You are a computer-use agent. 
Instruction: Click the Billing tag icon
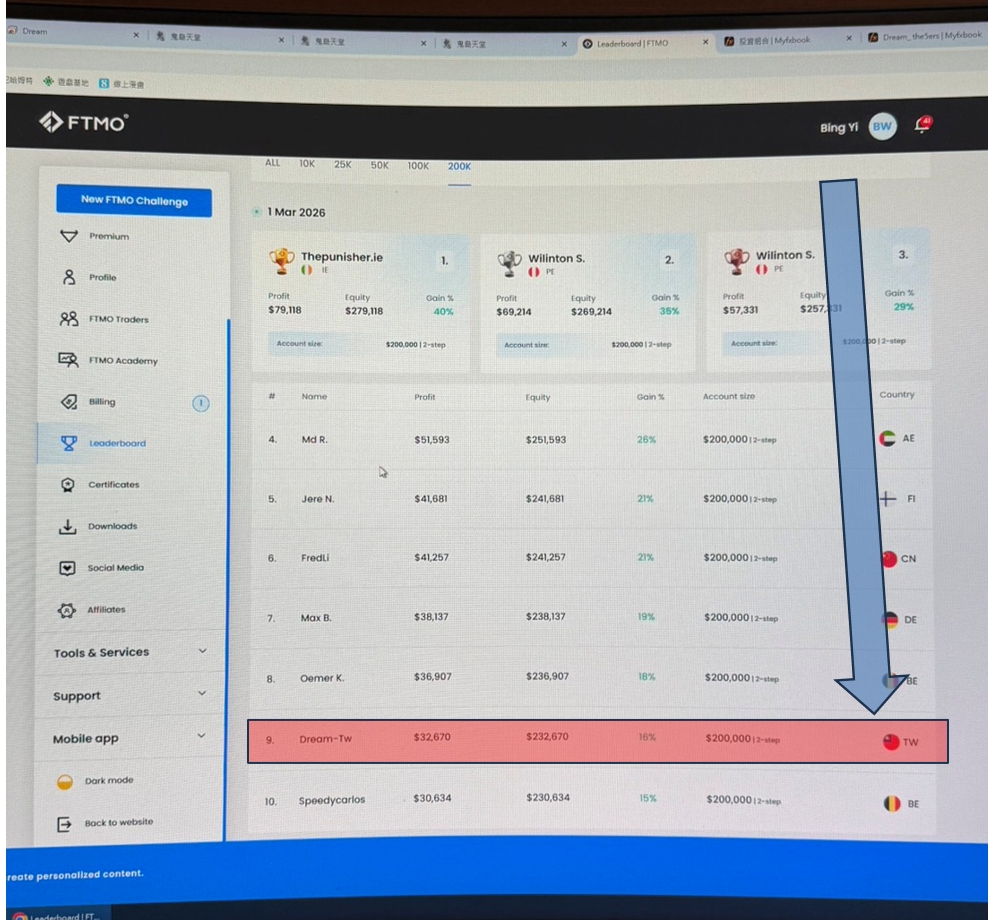[x=68, y=401]
